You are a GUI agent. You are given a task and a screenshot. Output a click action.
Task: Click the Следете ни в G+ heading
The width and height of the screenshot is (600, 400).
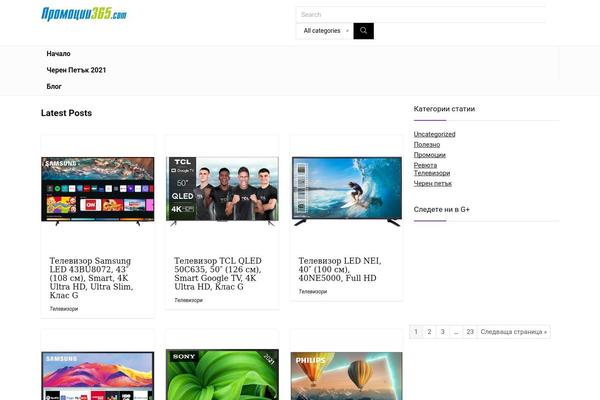(442, 209)
